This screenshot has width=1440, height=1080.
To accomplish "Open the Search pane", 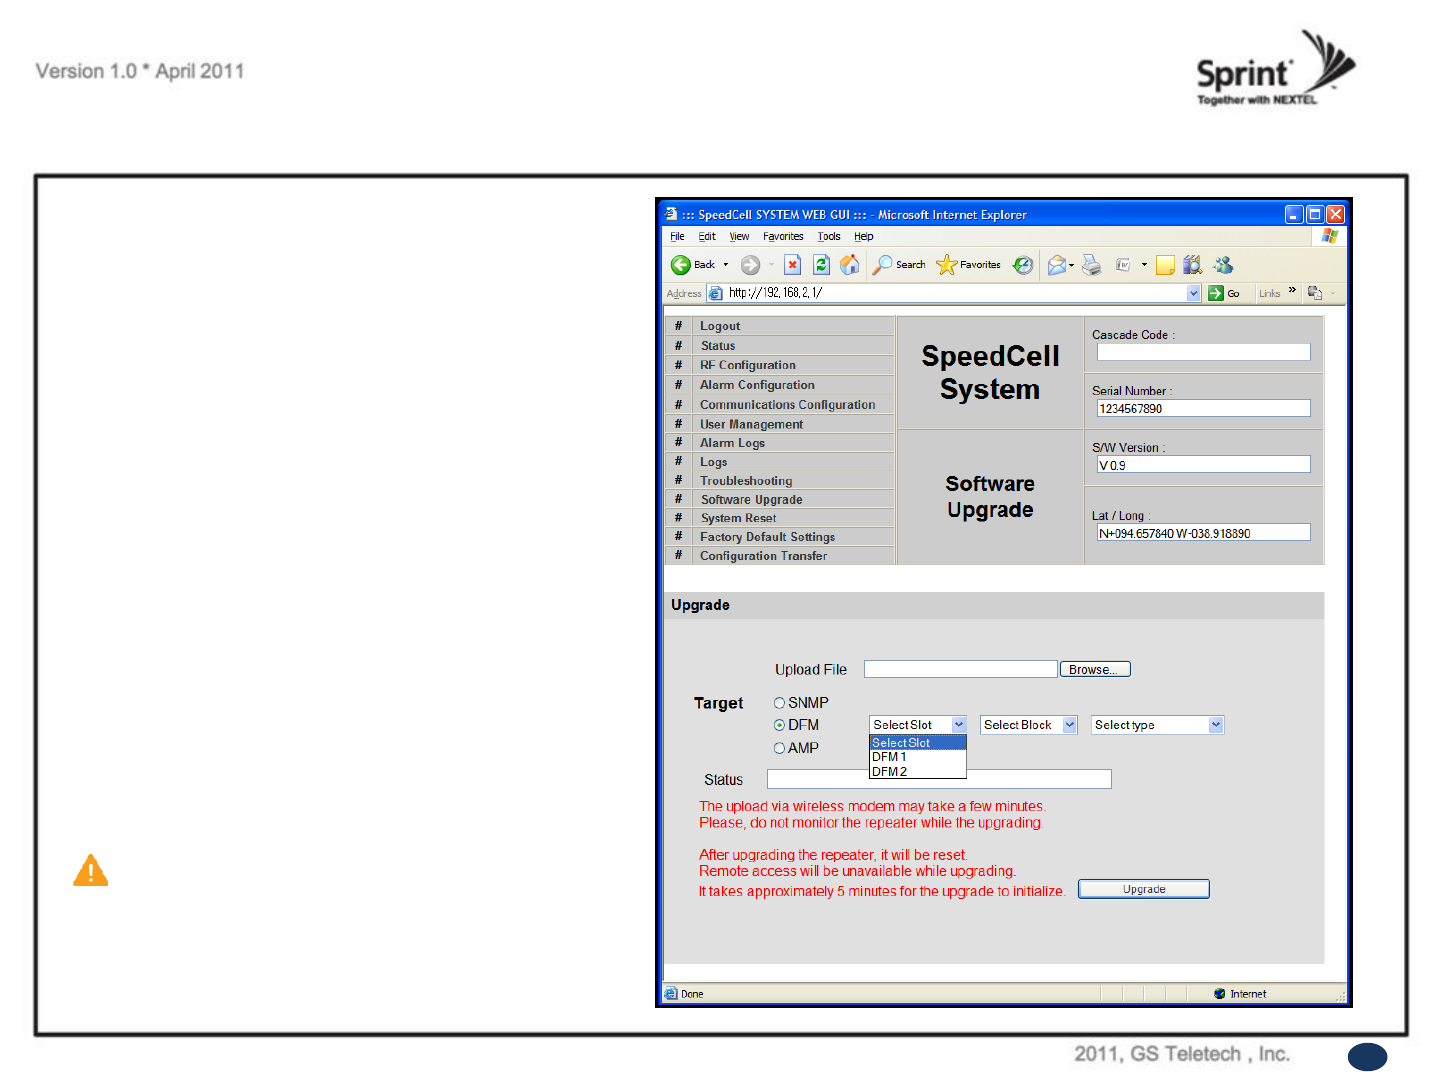I will coord(899,265).
